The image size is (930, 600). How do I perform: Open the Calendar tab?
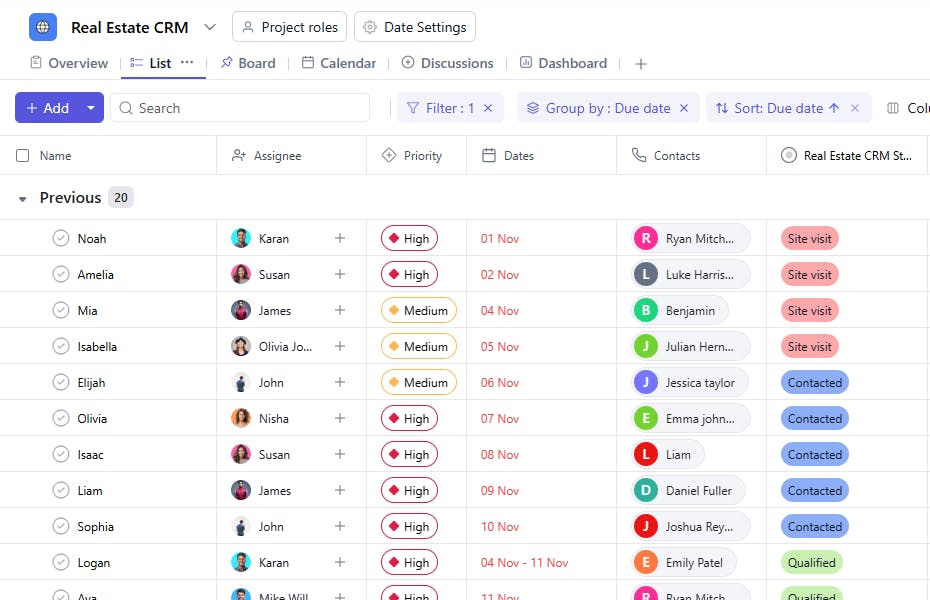point(338,63)
